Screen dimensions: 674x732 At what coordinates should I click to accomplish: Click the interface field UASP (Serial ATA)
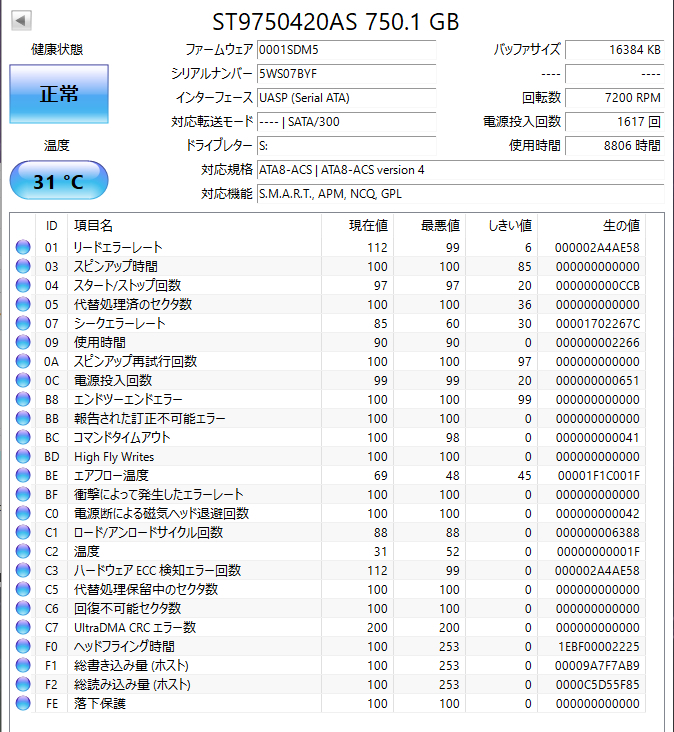click(346, 98)
